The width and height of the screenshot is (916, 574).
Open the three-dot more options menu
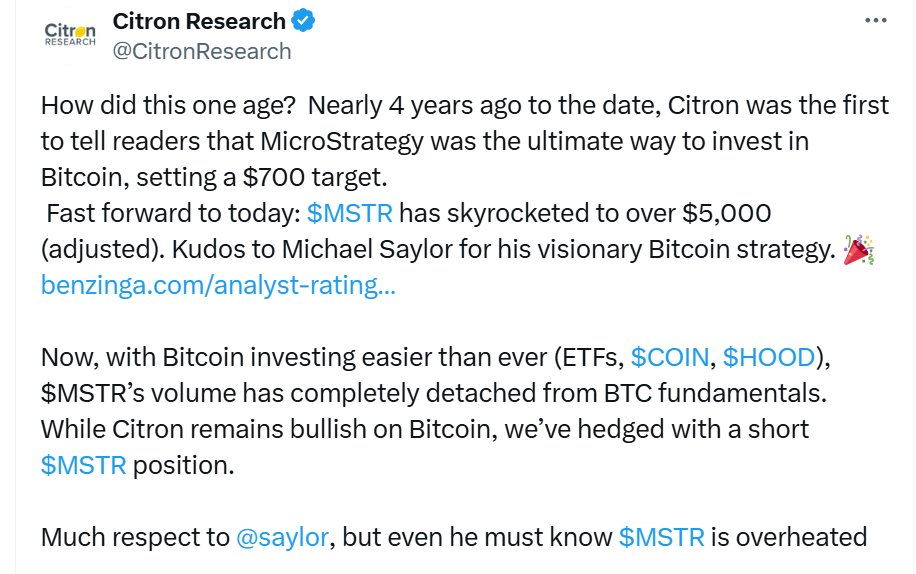pos(875,21)
